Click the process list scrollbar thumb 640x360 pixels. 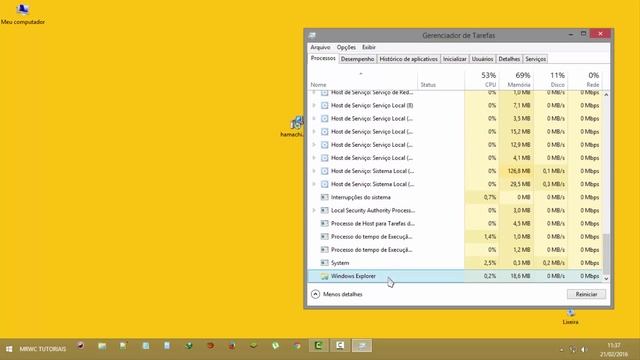[x=606, y=253]
